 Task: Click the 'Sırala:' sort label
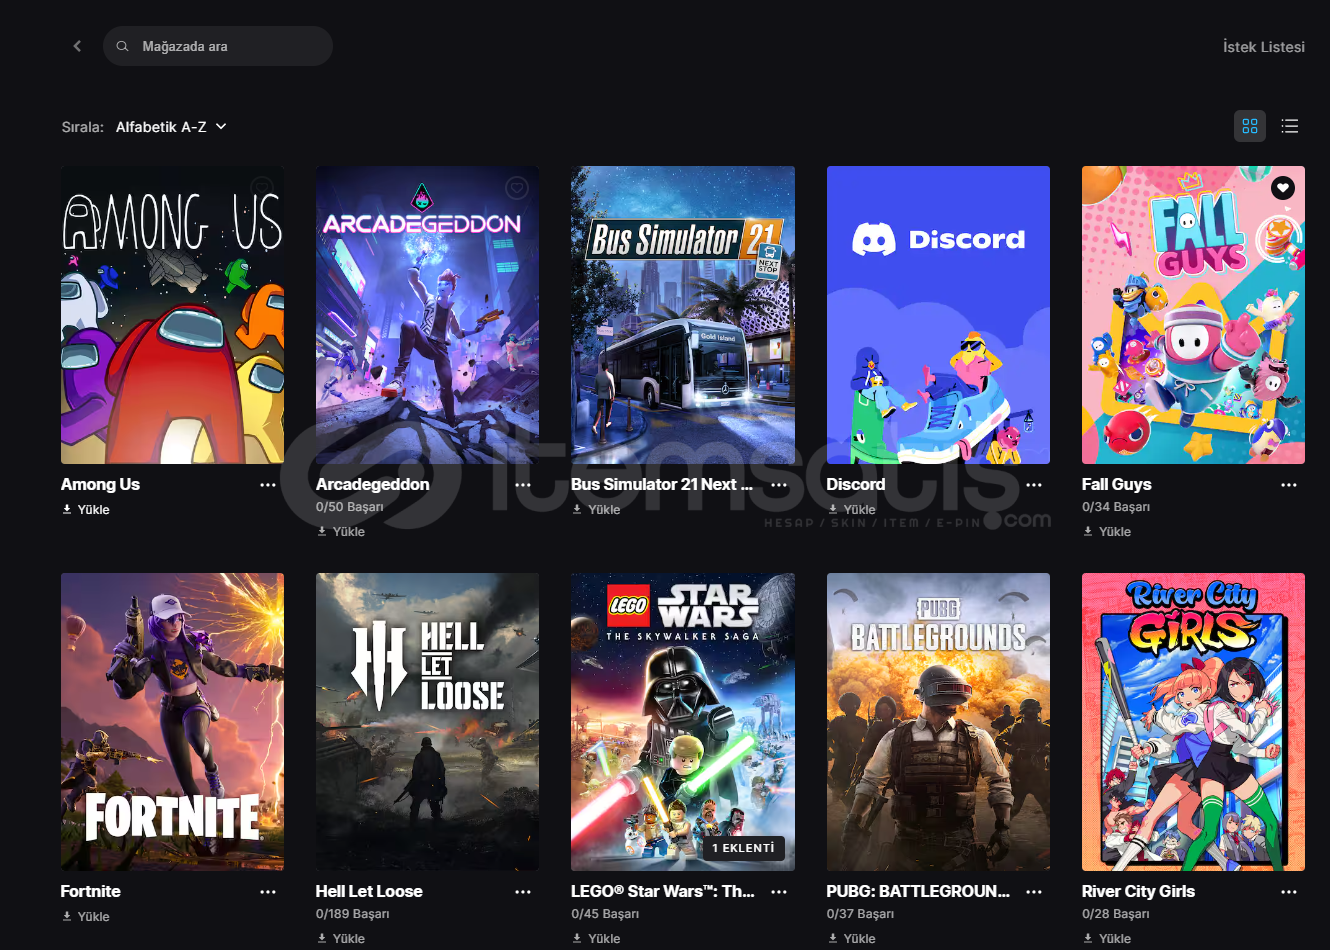[83, 127]
